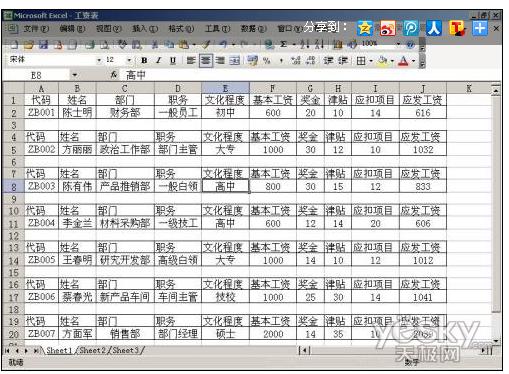Screen dimensions: 509x374
Task: Click the center align icon
Action: pyautogui.click(x=206, y=60)
